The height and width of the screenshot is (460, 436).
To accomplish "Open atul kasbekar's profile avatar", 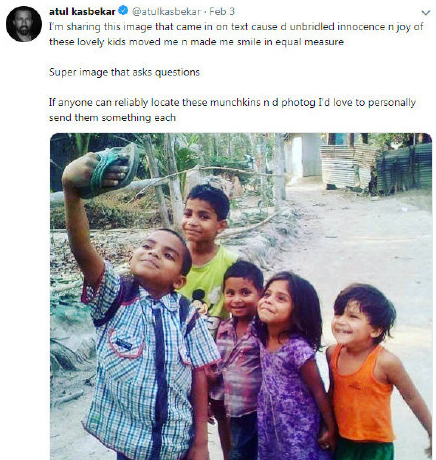I will pyautogui.click(x=24, y=24).
